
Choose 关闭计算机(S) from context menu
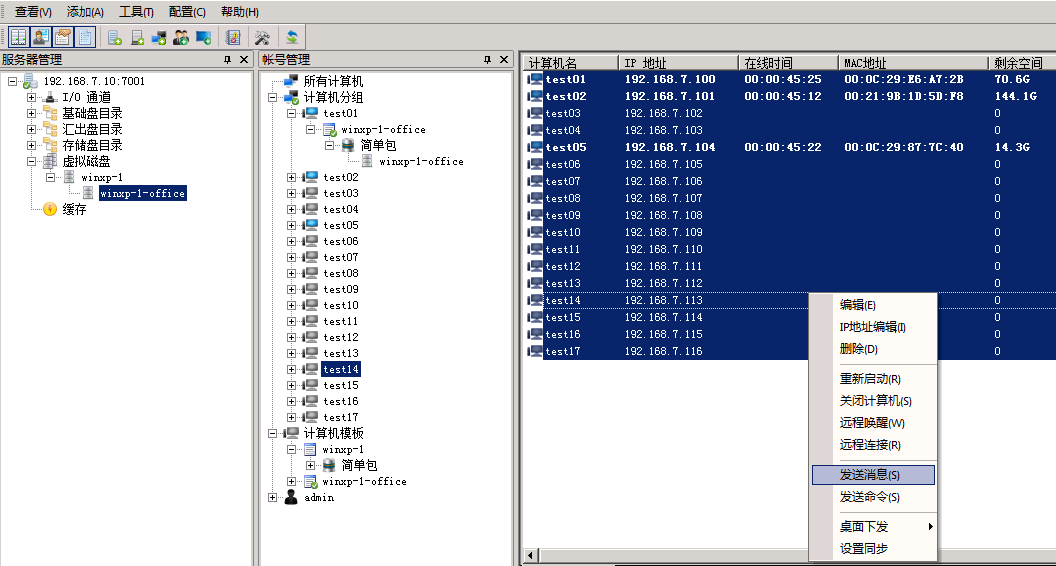[873, 401]
